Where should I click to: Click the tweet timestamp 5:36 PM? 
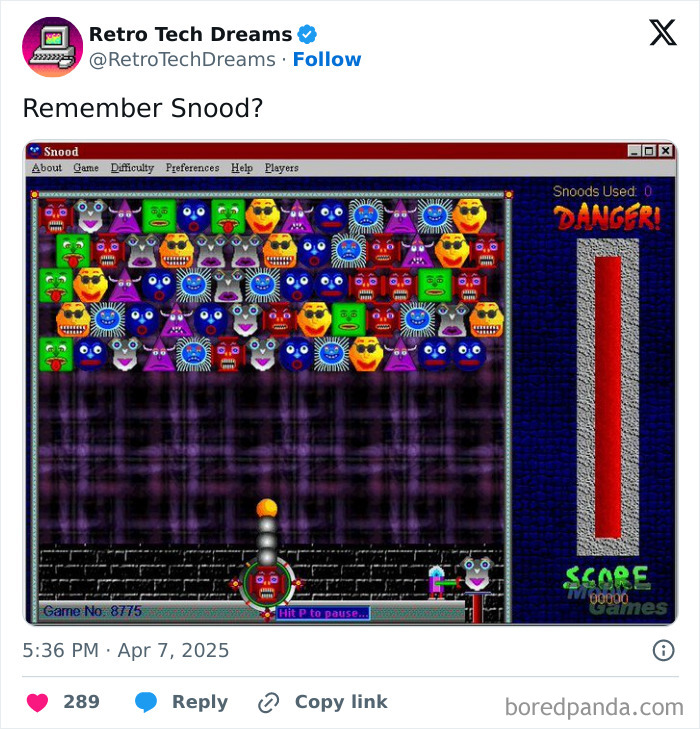pos(60,650)
